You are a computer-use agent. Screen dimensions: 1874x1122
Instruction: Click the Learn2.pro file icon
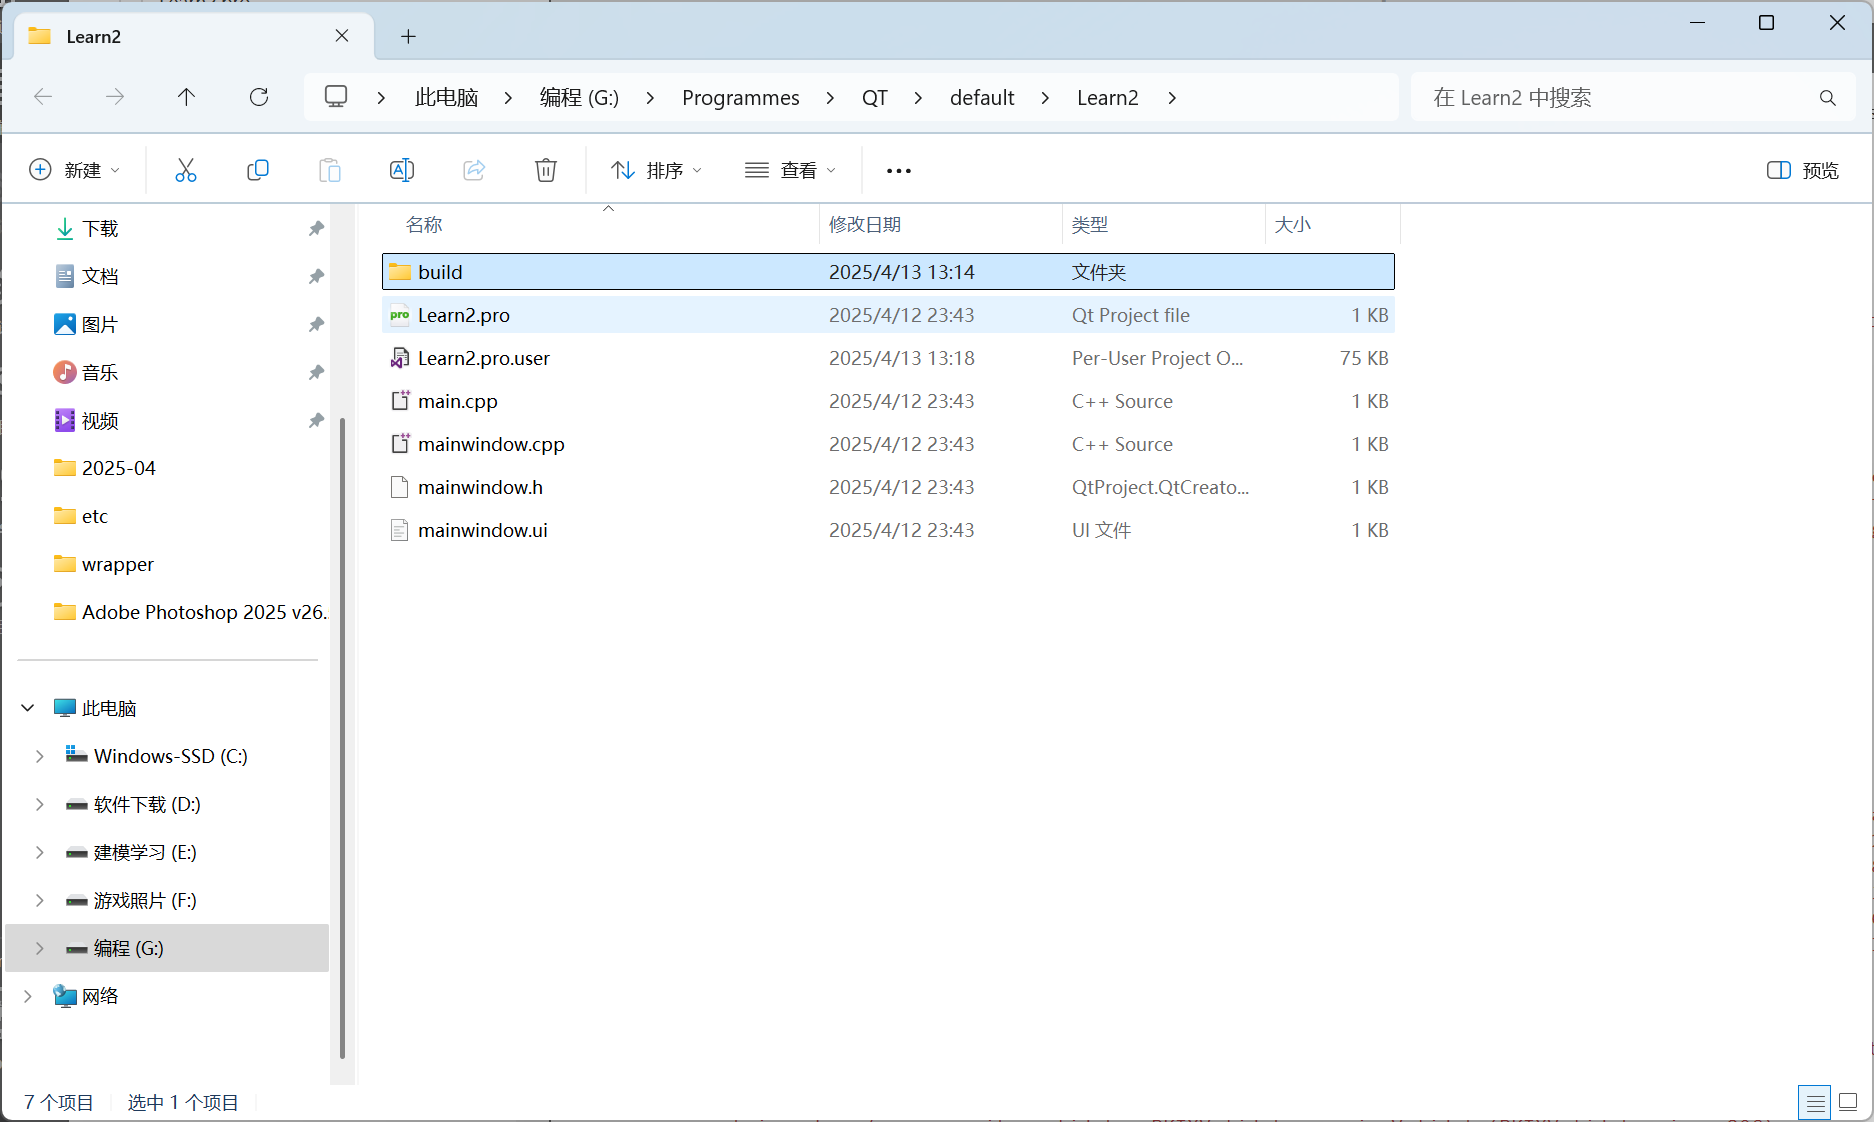pyautogui.click(x=400, y=315)
